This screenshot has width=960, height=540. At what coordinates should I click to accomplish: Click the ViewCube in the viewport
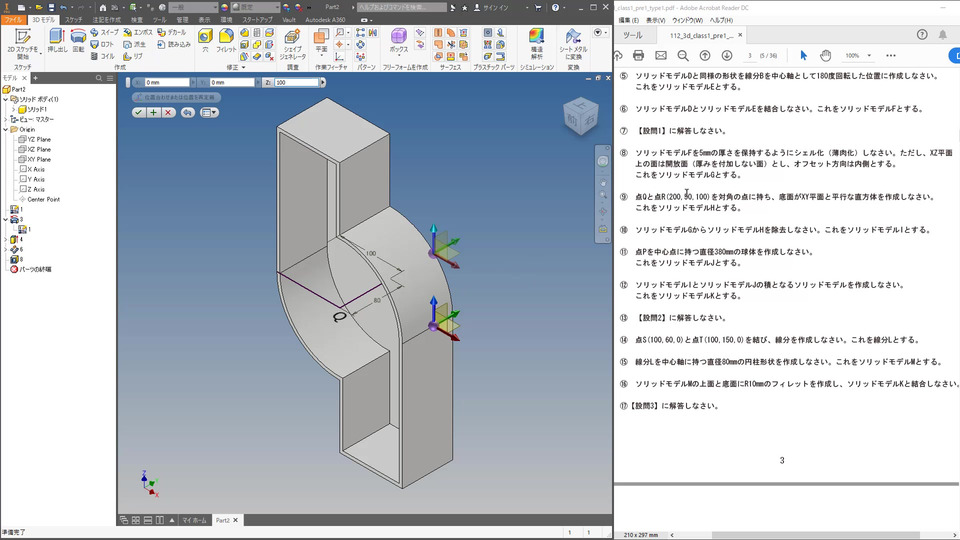point(579,116)
